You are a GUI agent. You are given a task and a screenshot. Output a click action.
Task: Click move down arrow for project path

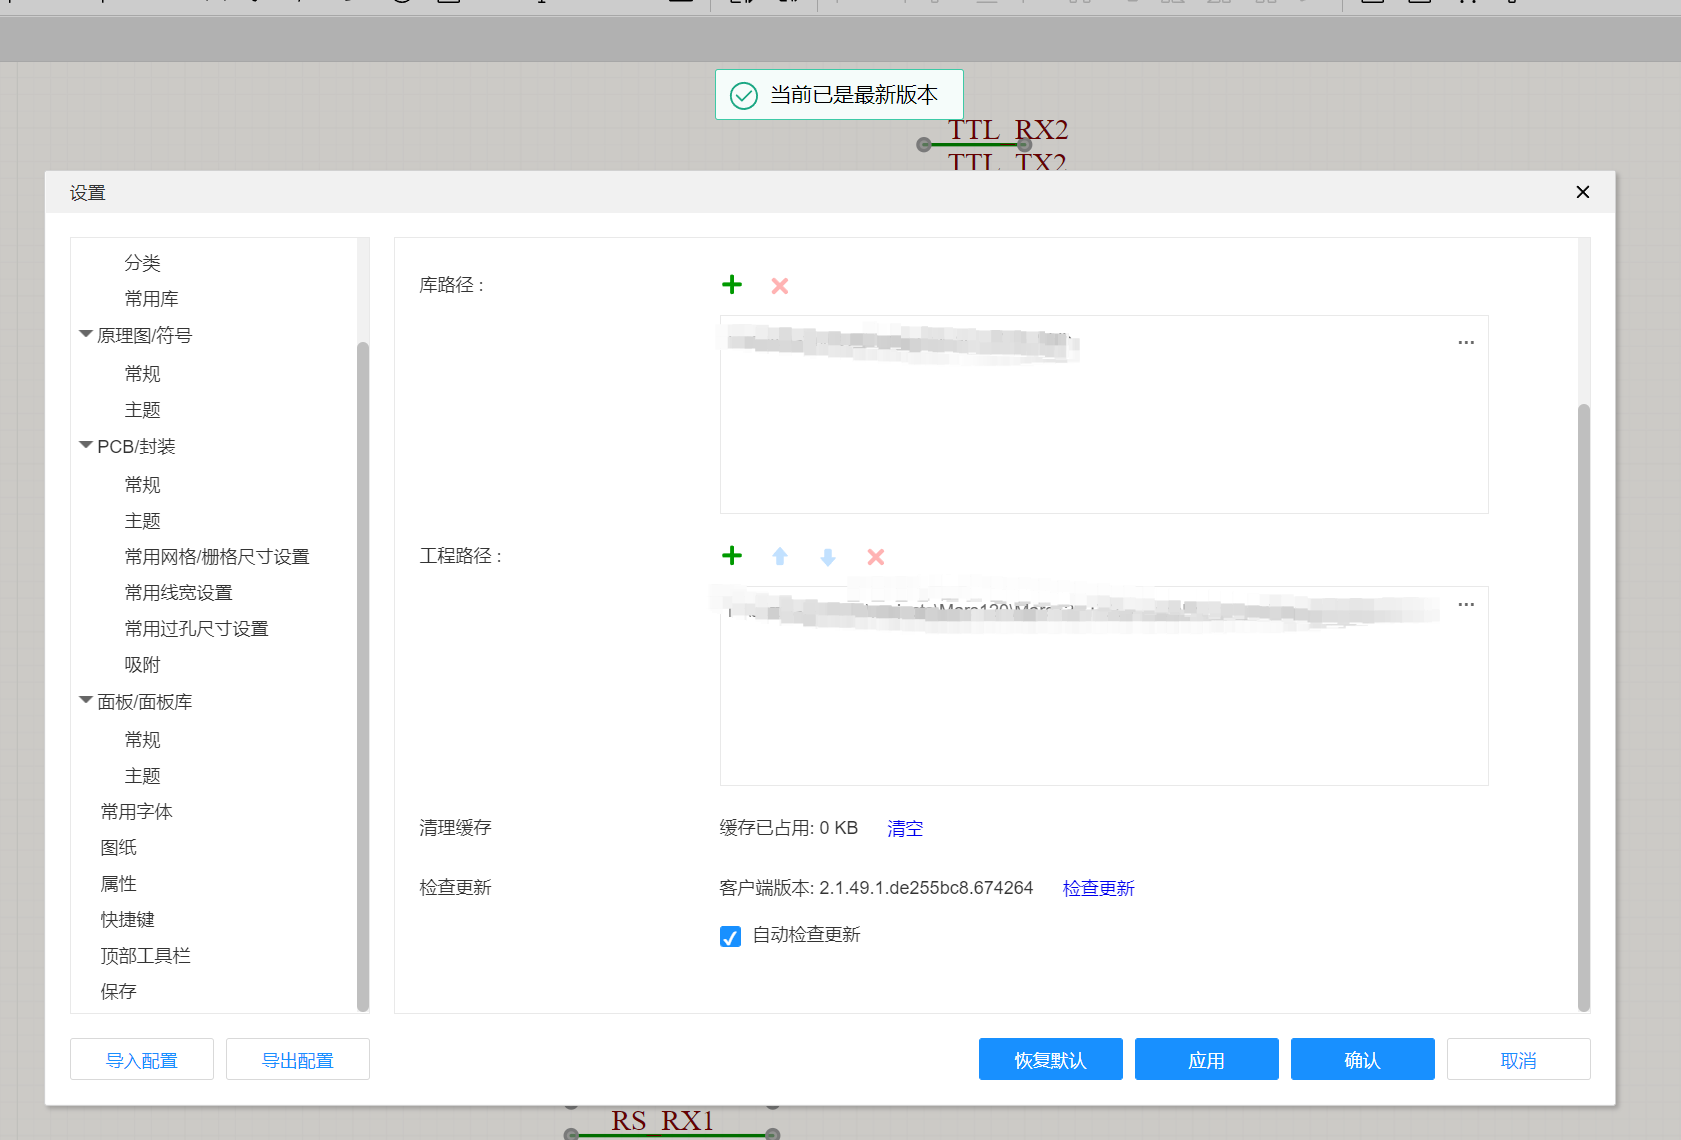click(828, 557)
